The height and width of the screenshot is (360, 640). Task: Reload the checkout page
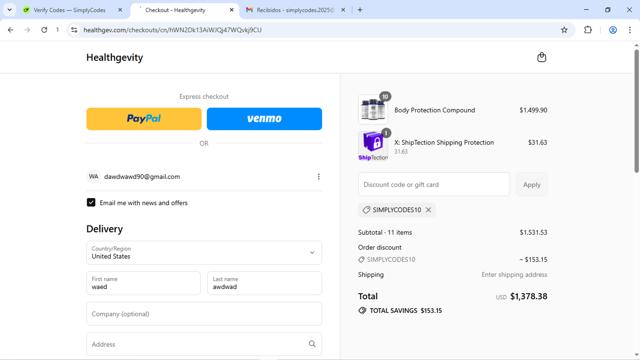click(x=44, y=30)
